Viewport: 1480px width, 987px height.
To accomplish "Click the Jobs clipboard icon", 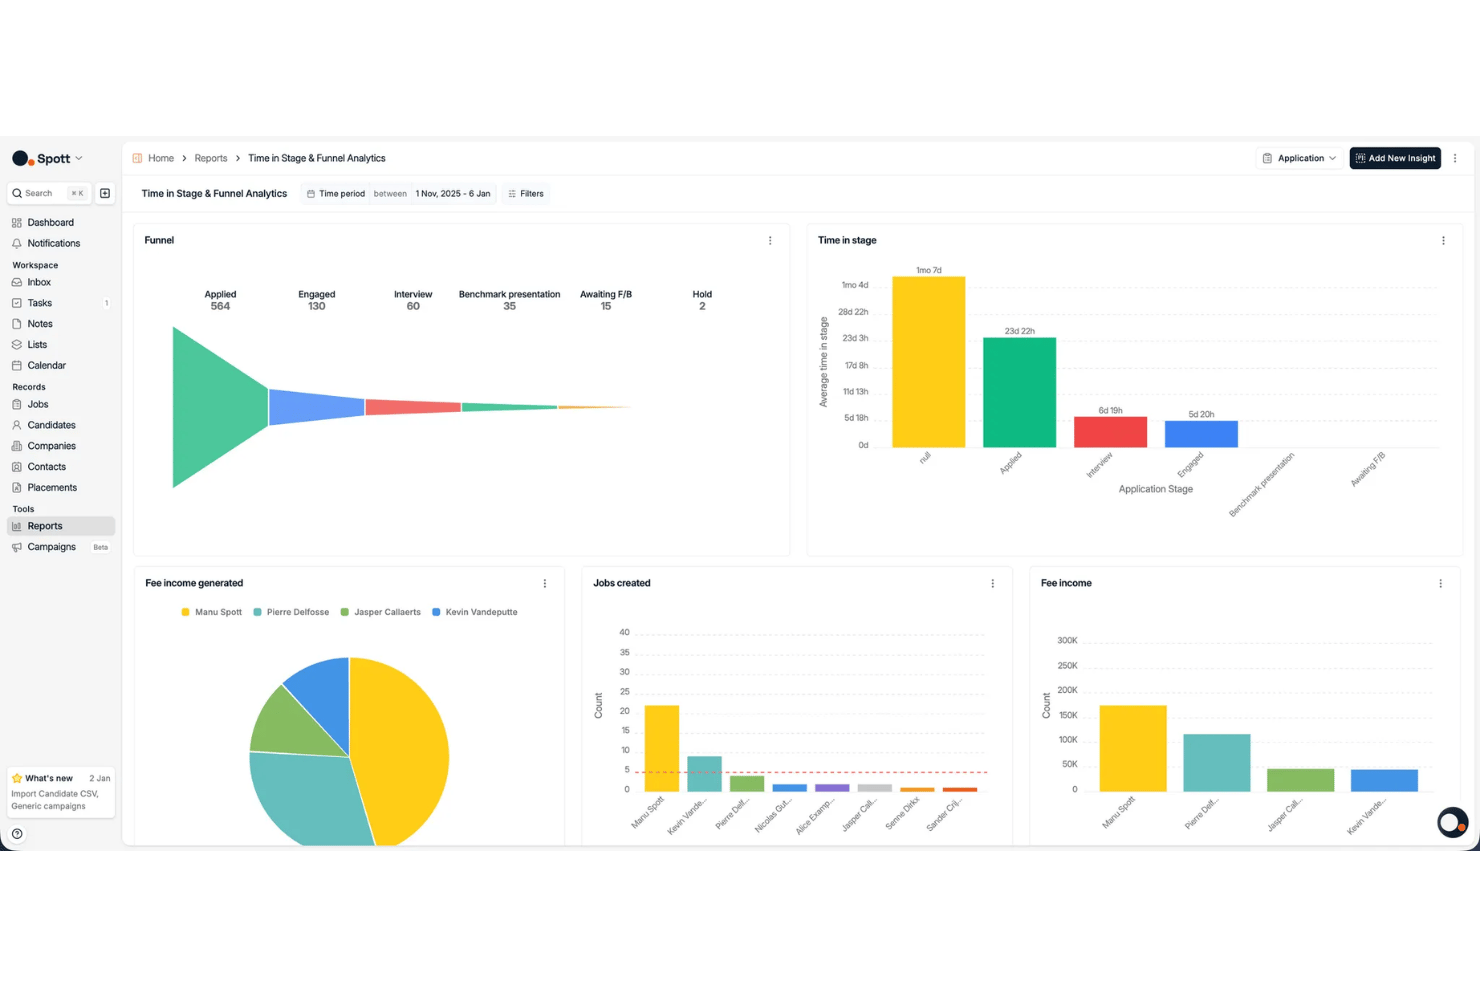I will 17,404.
